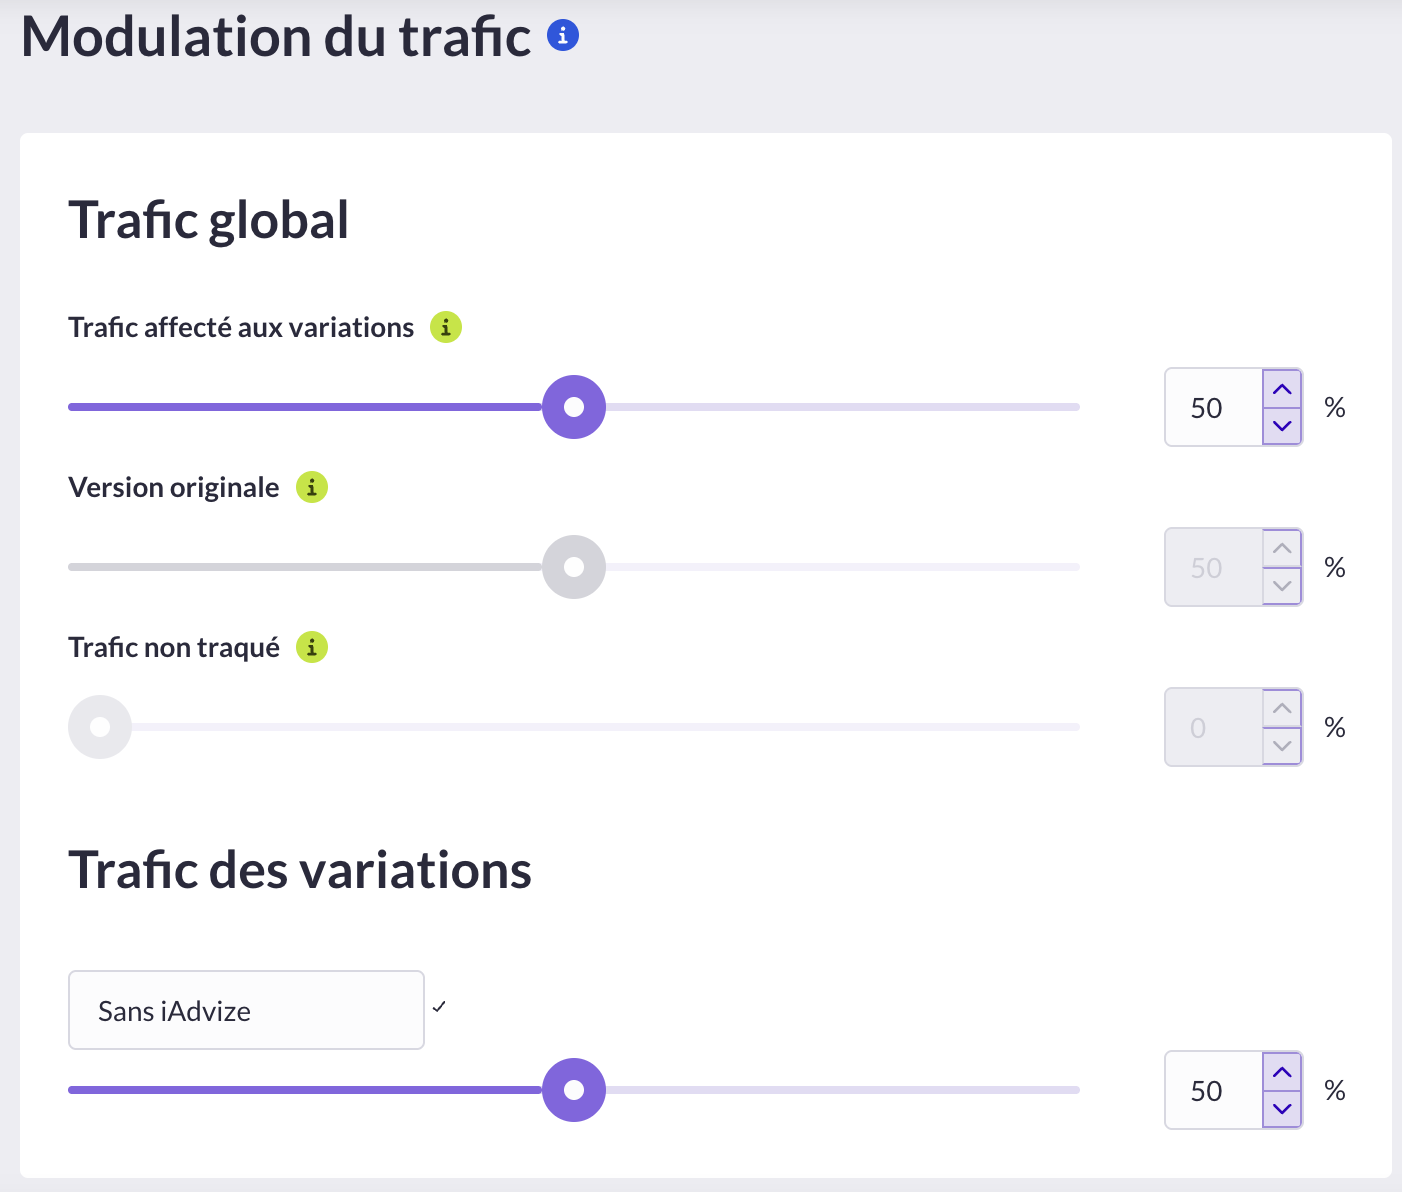Click the blue info icon beside Modulation du trafic

coord(563,36)
